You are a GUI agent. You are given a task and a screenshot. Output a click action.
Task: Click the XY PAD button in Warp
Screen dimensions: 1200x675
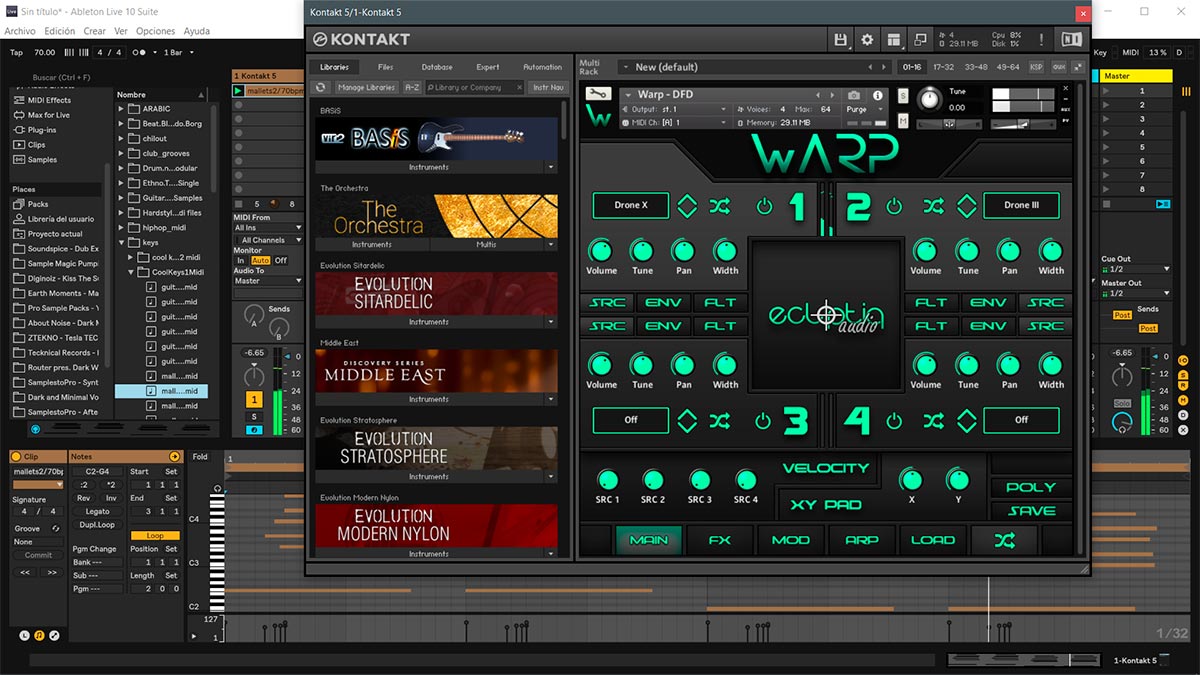[826, 505]
